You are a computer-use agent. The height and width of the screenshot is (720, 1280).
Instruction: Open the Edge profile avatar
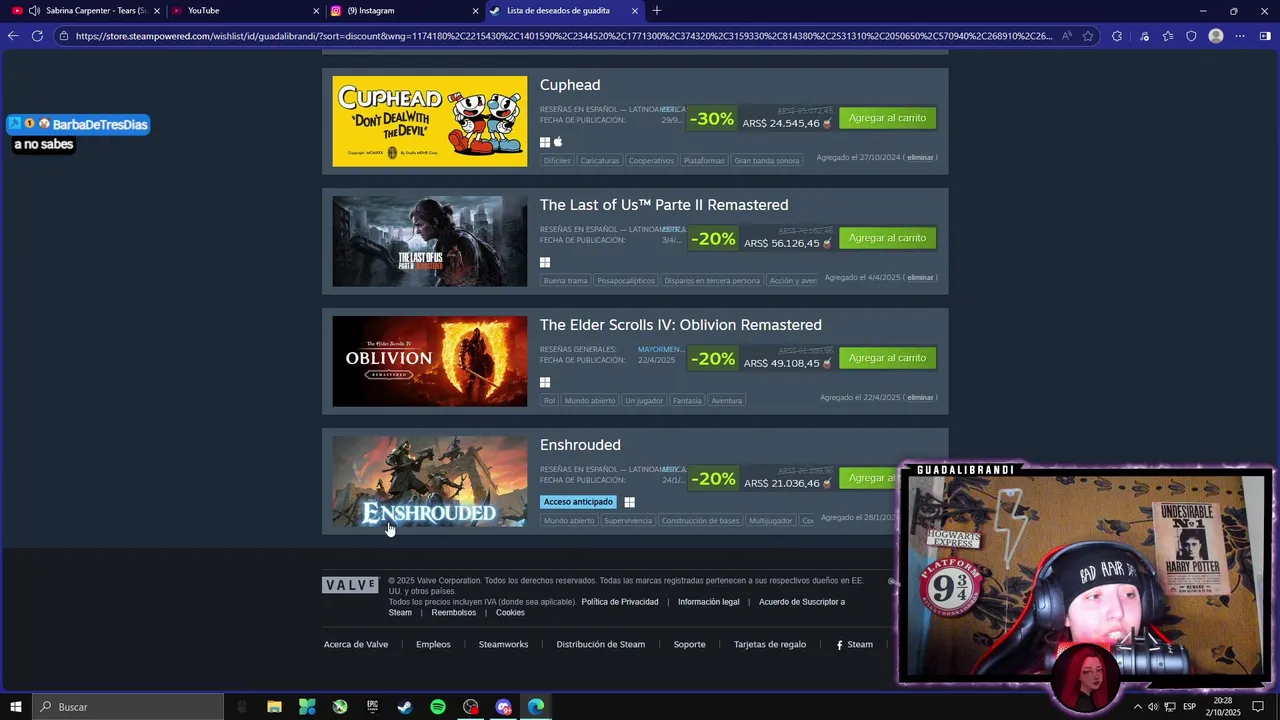click(x=1216, y=36)
